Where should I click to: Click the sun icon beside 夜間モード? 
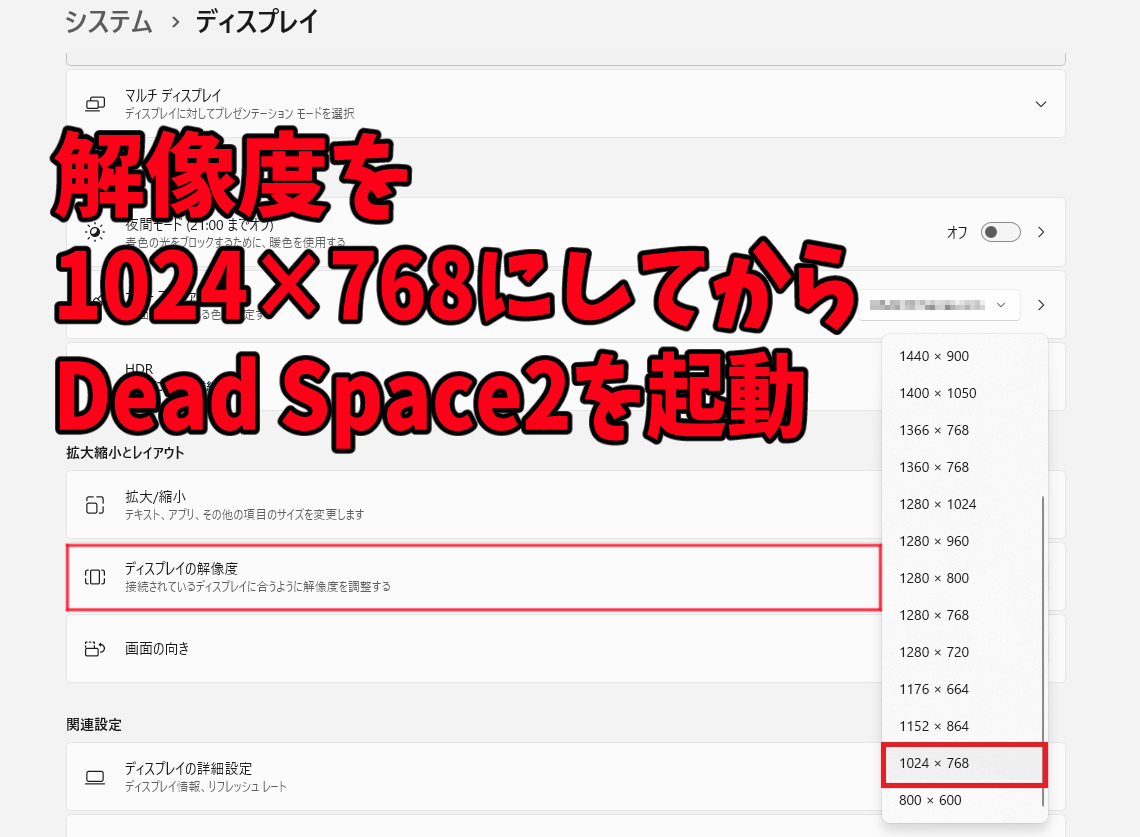[x=95, y=232]
